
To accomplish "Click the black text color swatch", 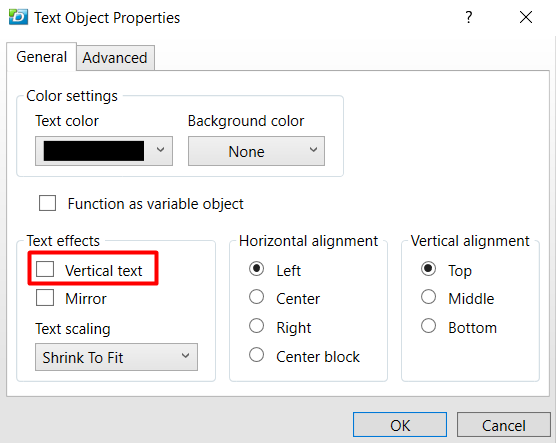I will pos(94,151).
